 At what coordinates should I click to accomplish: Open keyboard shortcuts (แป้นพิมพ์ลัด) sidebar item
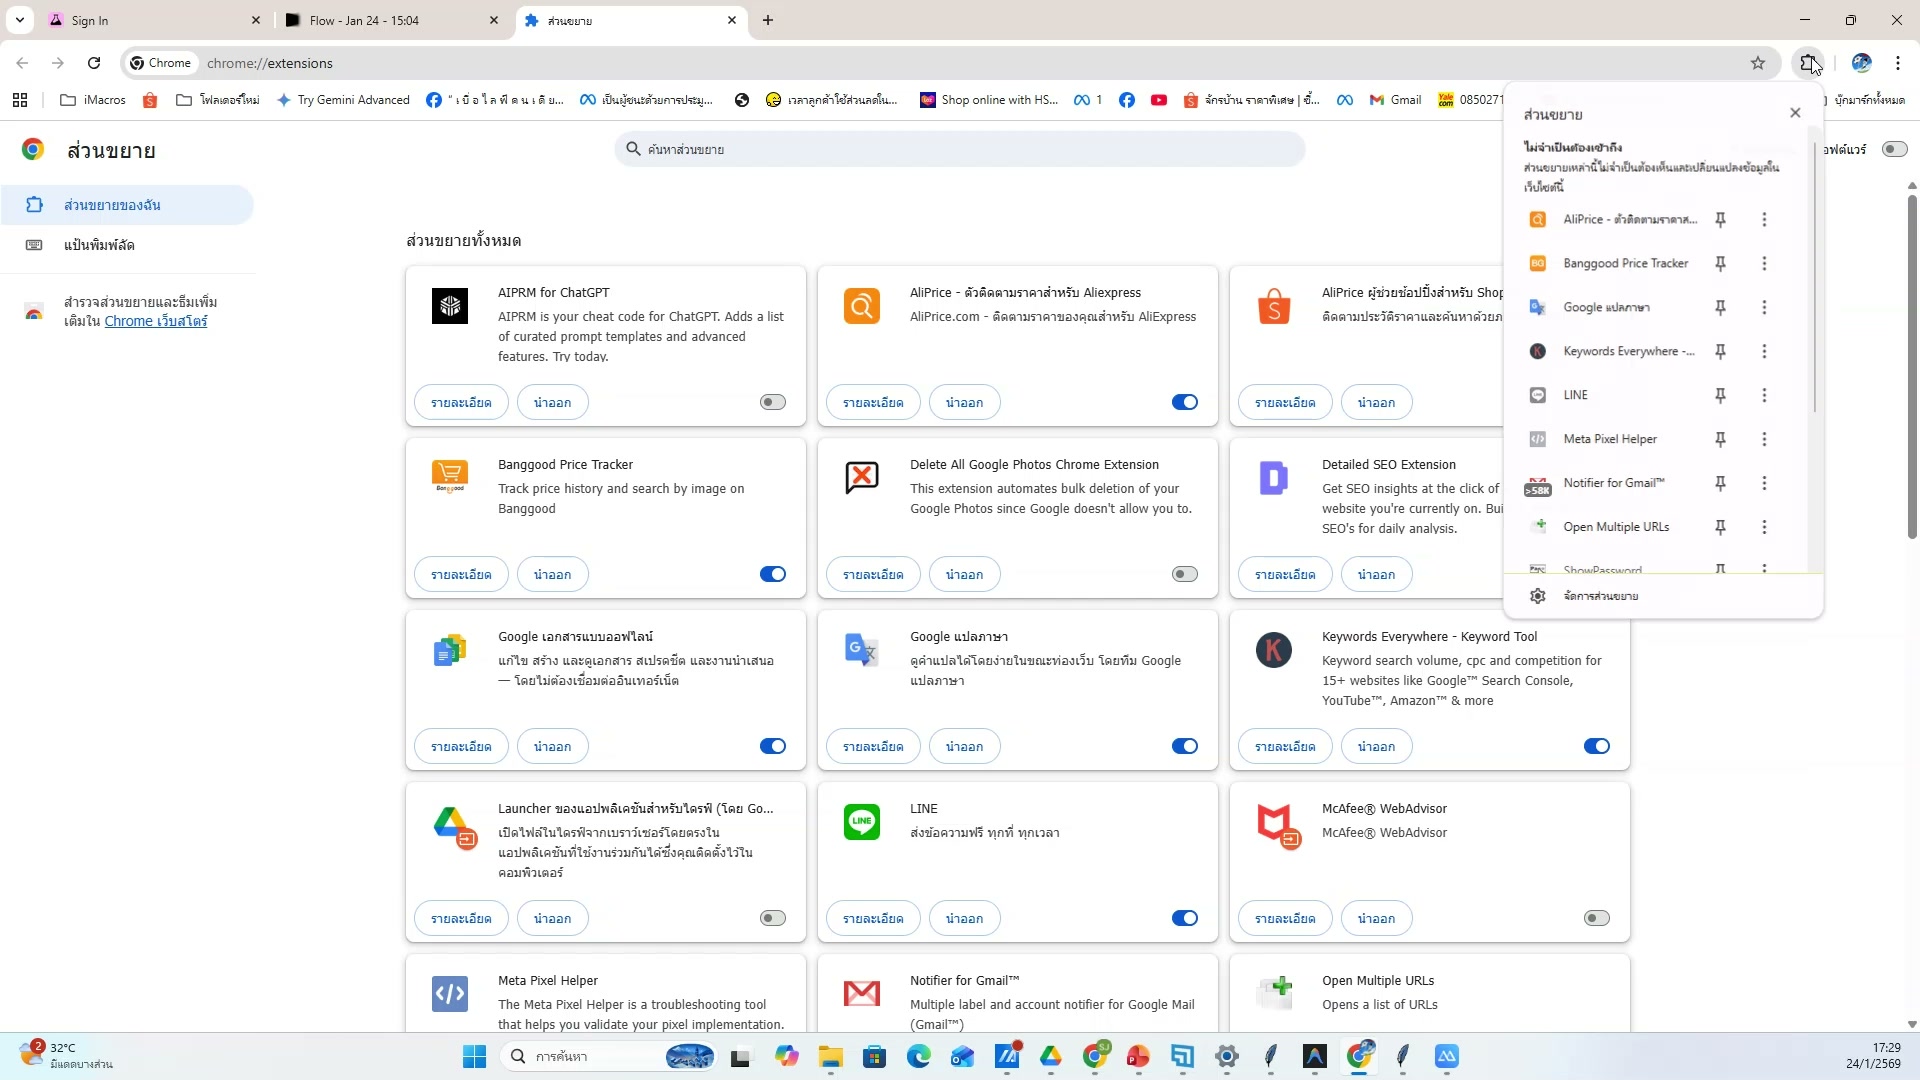click(x=99, y=245)
